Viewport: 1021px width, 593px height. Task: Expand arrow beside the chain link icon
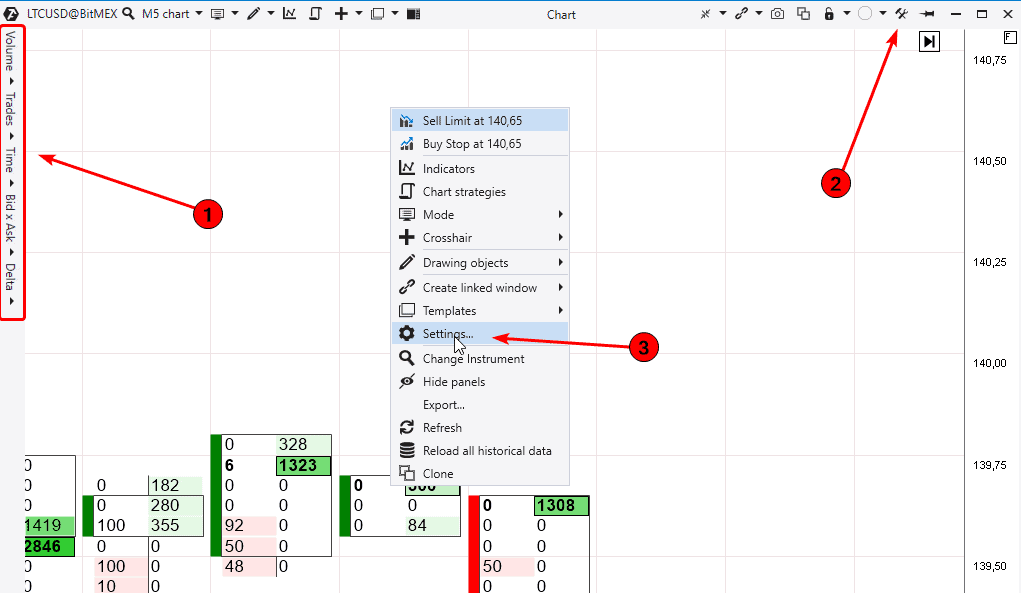[759, 14]
